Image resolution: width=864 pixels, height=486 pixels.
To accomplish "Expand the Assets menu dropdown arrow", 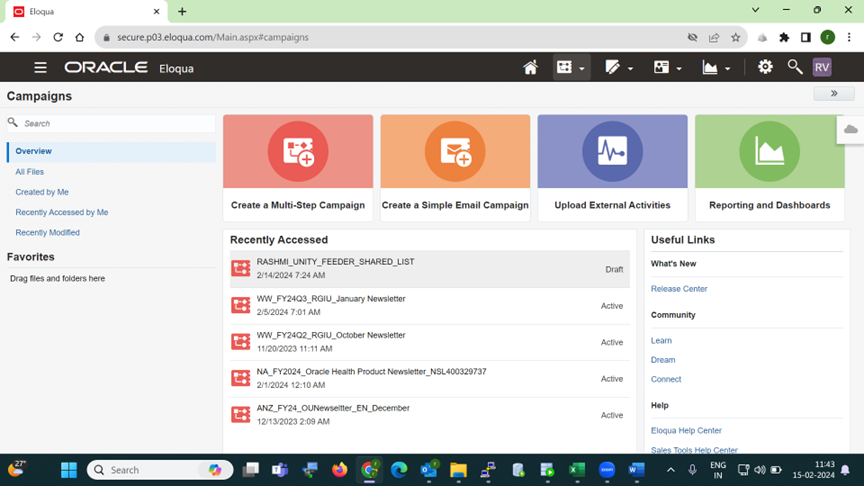I will point(630,68).
